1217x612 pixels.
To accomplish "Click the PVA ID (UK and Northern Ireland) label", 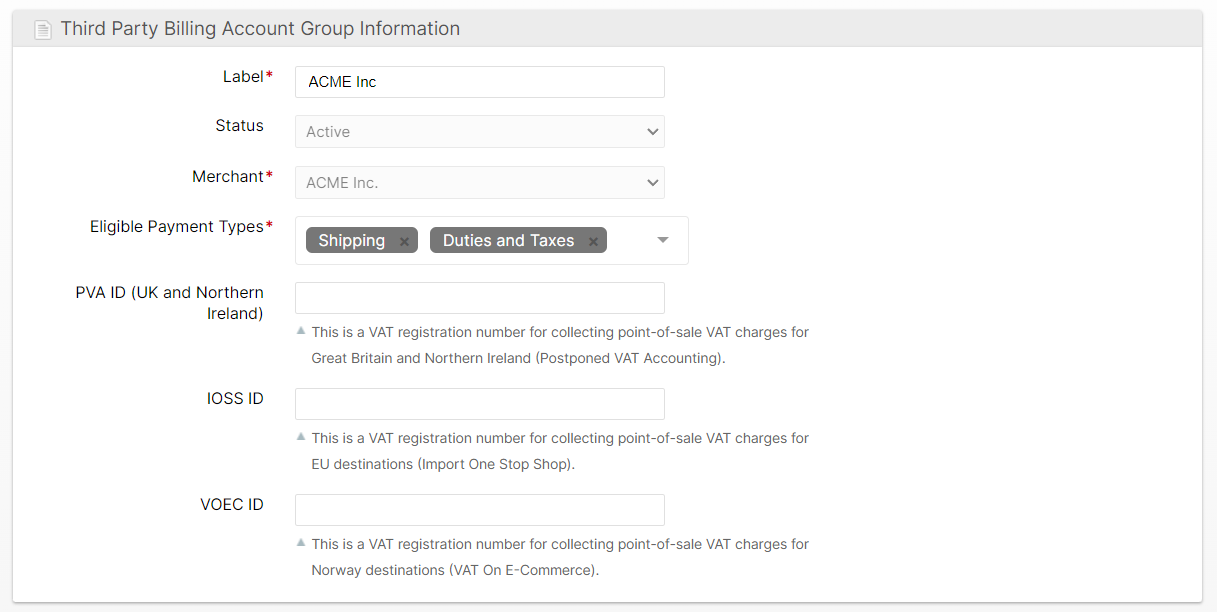I will (x=169, y=303).
